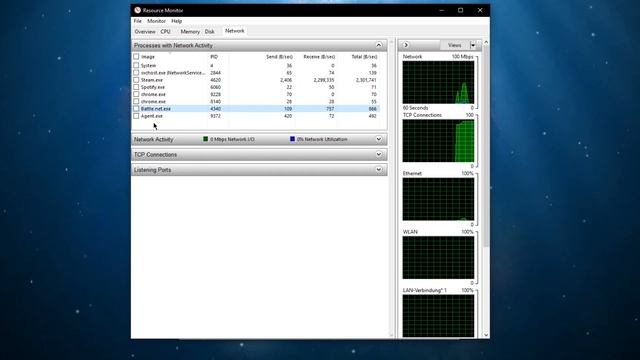Expand the TCP Connections section chevron
The height and width of the screenshot is (360, 640).
click(x=378, y=154)
